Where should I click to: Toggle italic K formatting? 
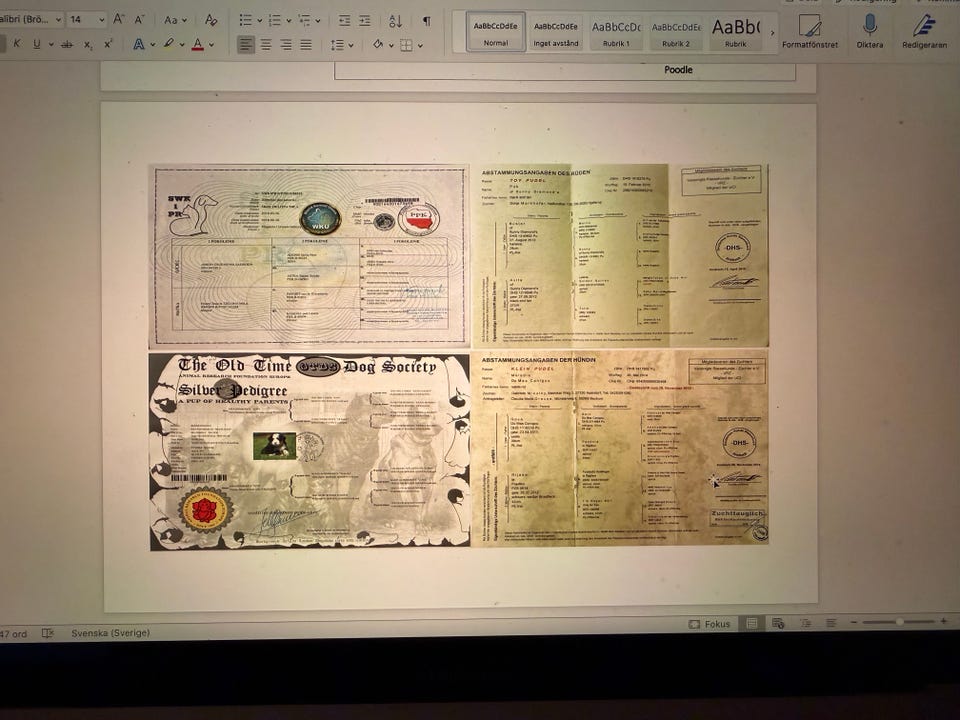tap(17, 44)
